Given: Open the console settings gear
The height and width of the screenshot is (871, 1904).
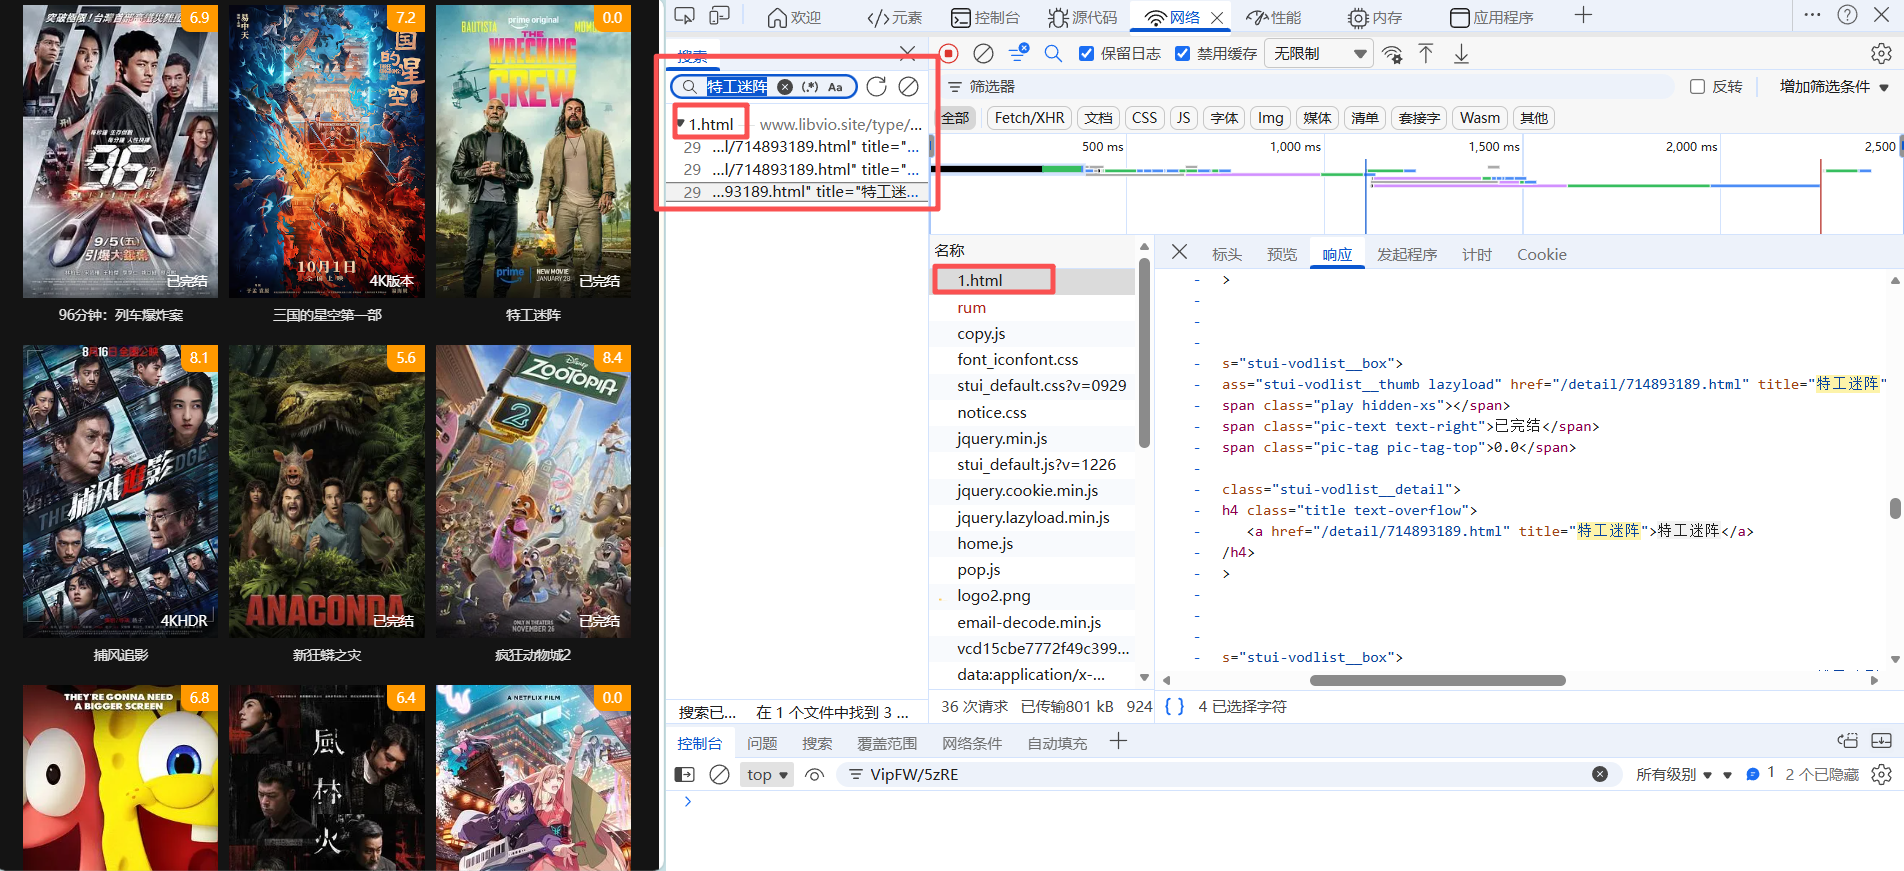Looking at the screenshot, I should tap(1881, 774).
